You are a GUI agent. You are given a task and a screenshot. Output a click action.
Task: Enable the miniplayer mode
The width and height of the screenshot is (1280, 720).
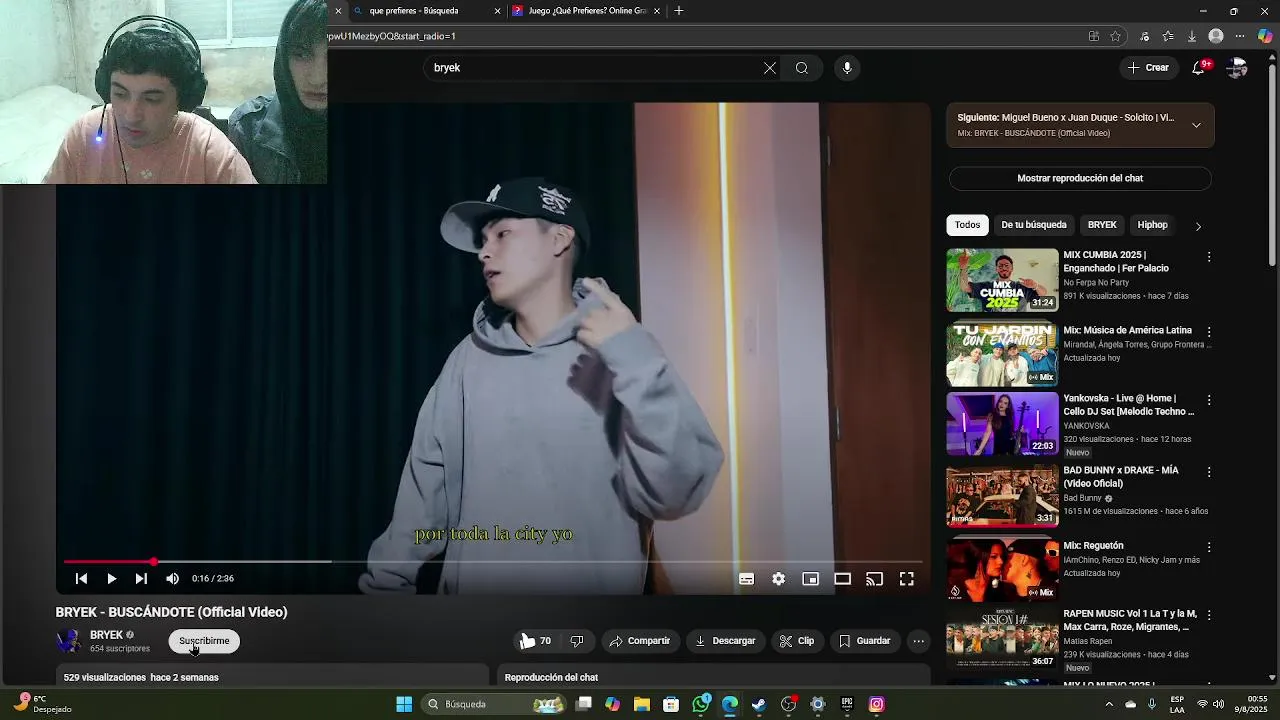click(x=810, y=578)
